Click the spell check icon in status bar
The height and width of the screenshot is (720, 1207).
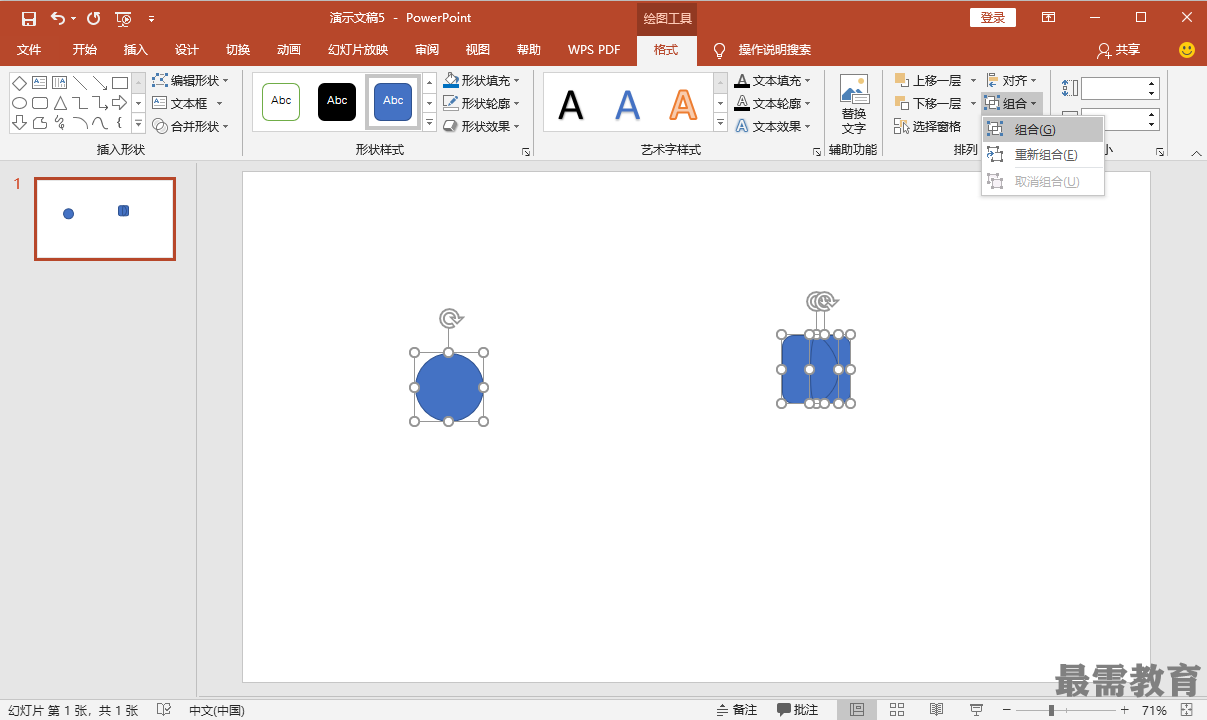[164, 710]
